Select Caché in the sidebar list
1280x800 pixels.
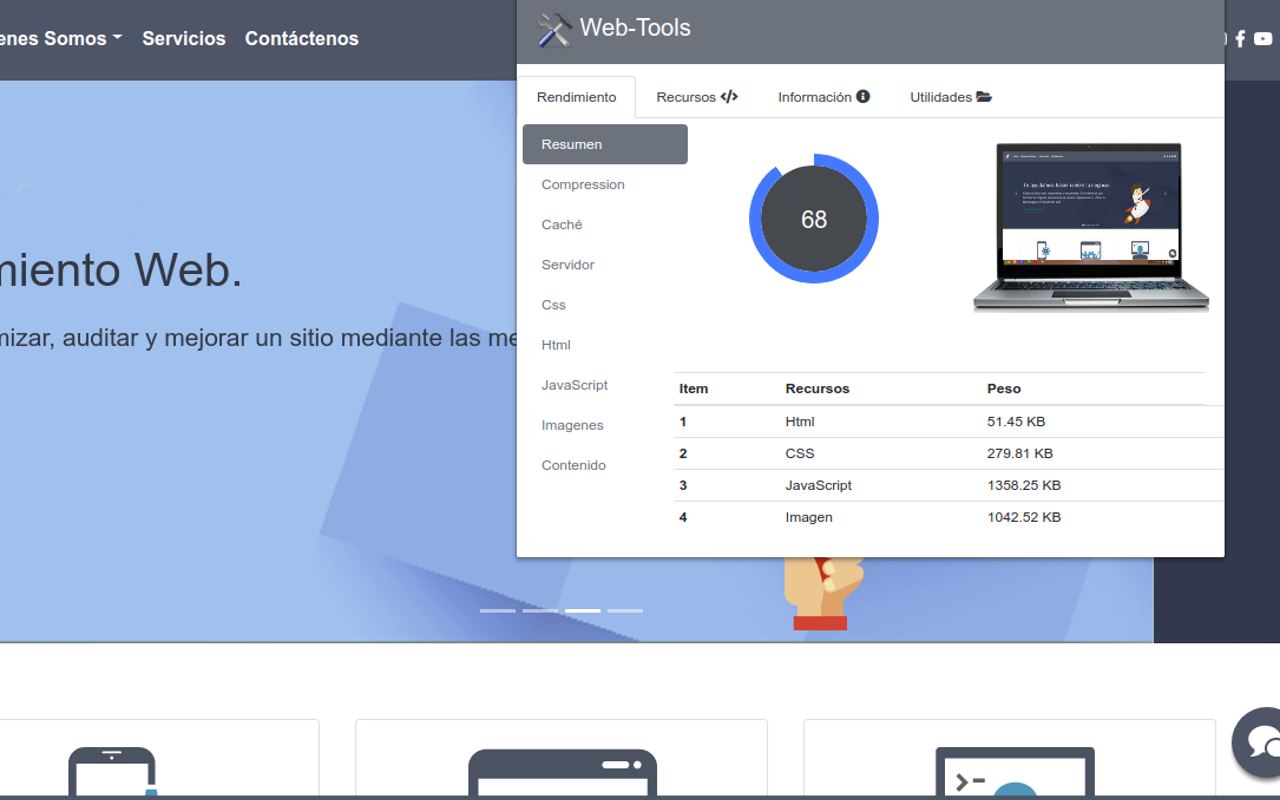coord(561,224)
